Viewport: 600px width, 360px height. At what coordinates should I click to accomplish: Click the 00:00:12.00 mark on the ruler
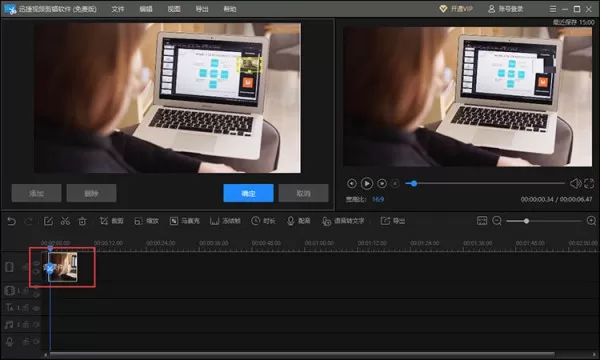point(108,243)
